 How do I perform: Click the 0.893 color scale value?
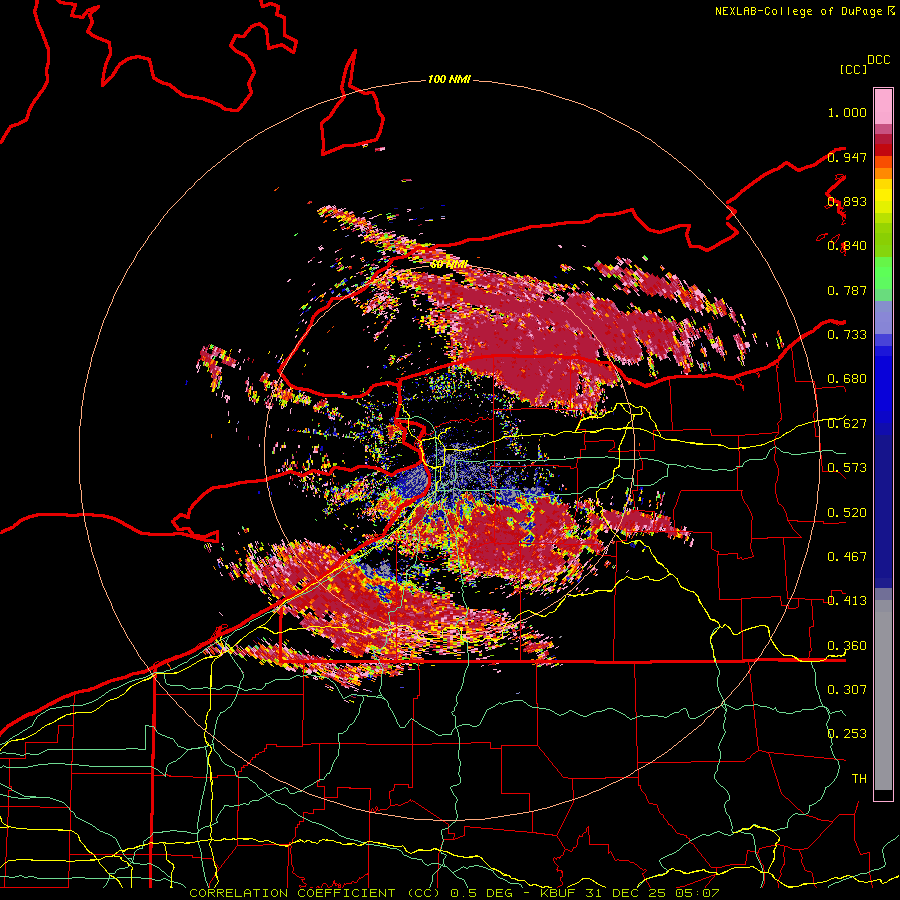click(847, 201)
